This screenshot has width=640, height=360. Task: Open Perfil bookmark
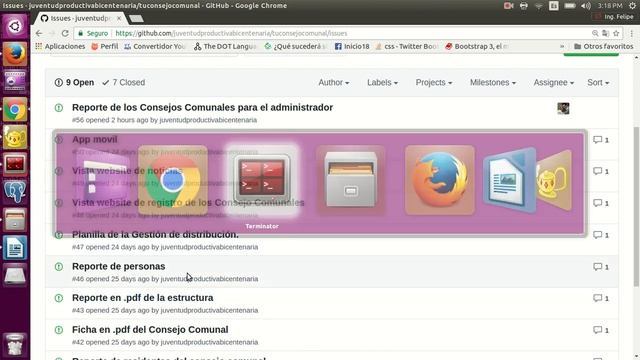pos(105,47)
